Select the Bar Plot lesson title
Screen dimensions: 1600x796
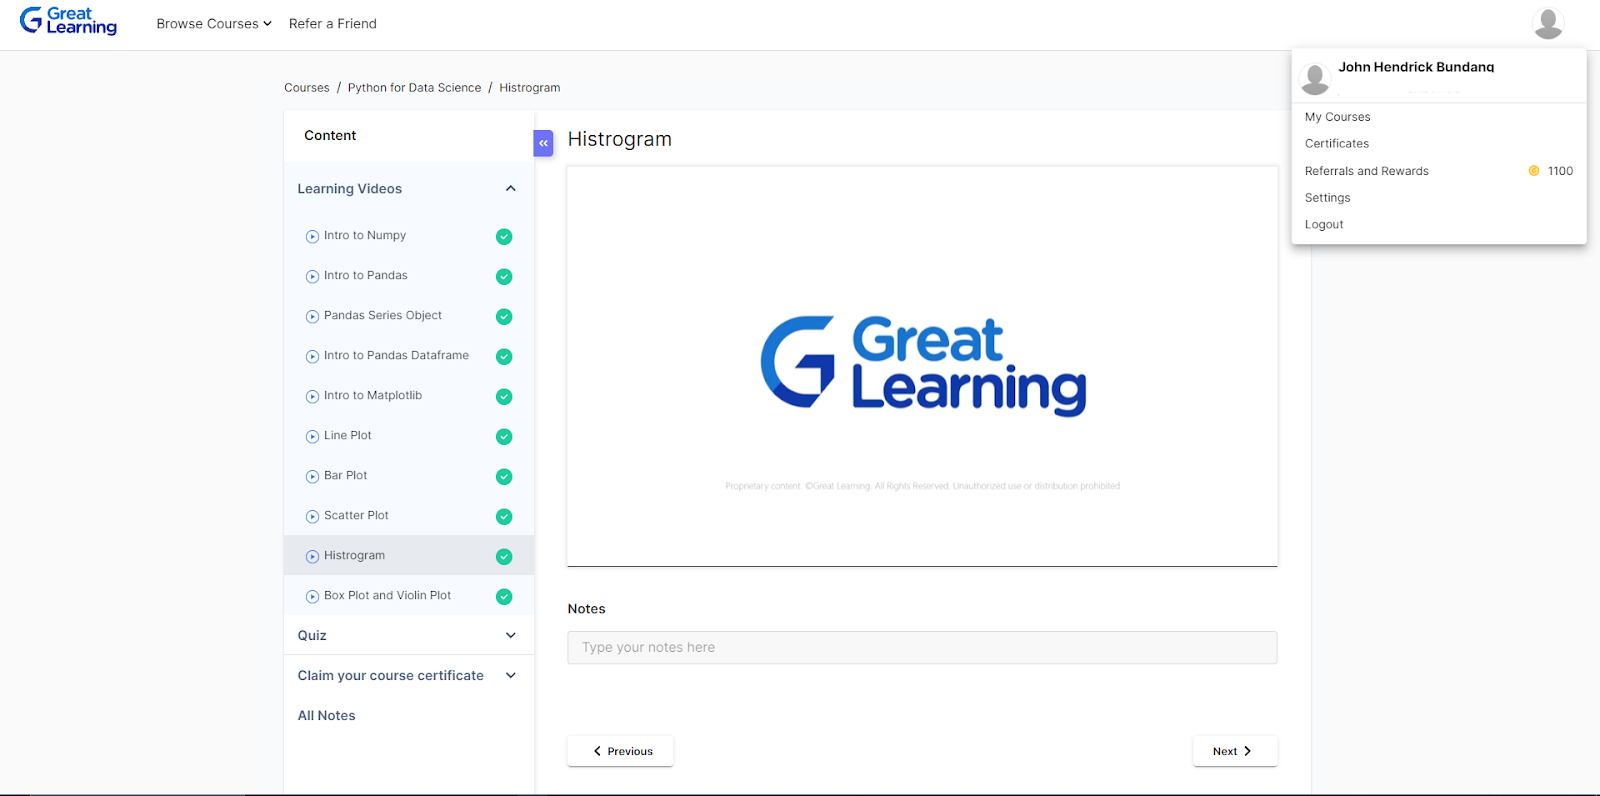tap(346, 476)
